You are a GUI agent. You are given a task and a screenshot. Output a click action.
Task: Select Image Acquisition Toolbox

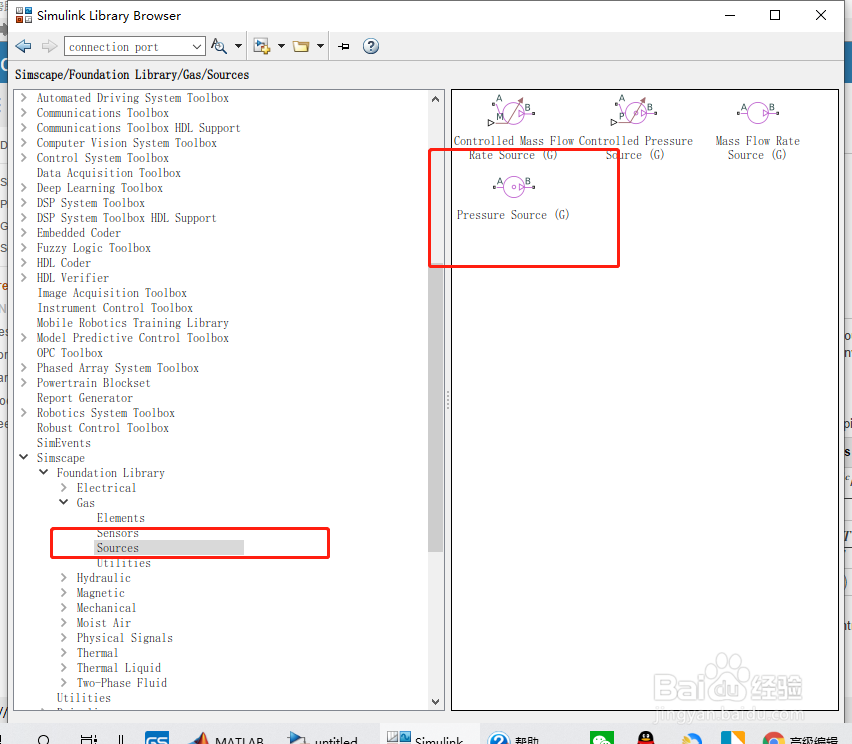[112, 293]
